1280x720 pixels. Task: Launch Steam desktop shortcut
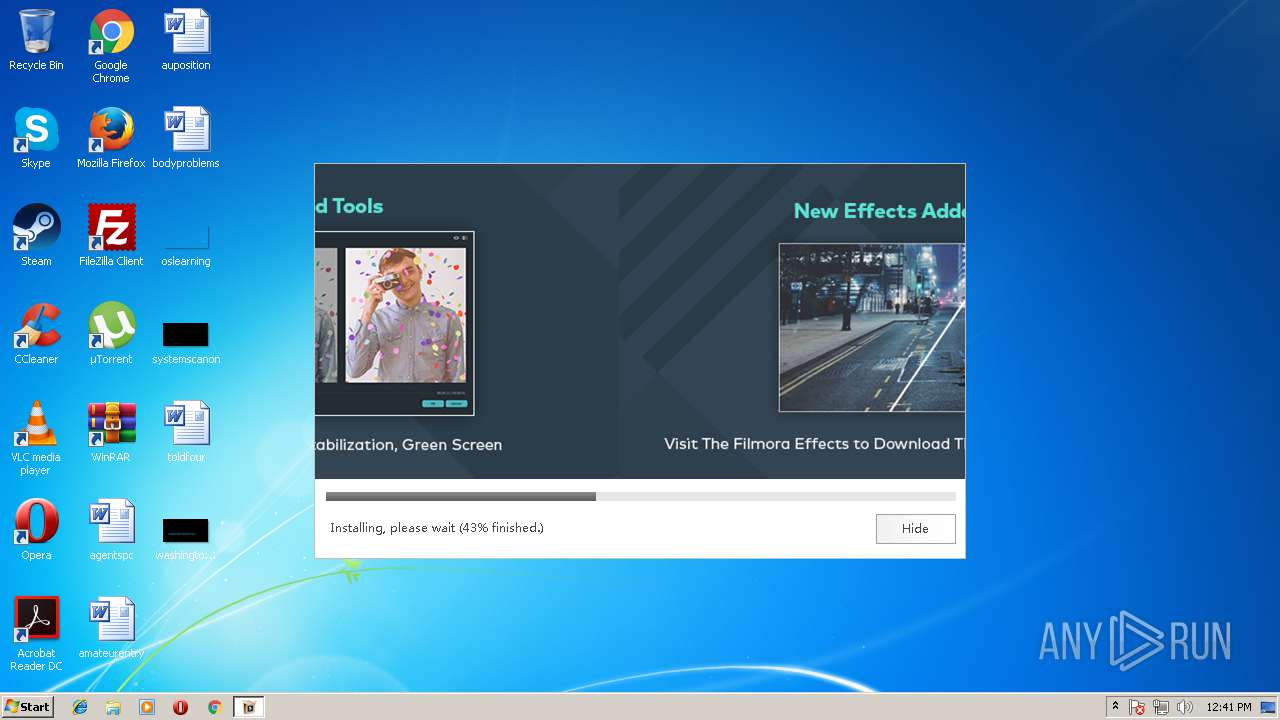36,236
